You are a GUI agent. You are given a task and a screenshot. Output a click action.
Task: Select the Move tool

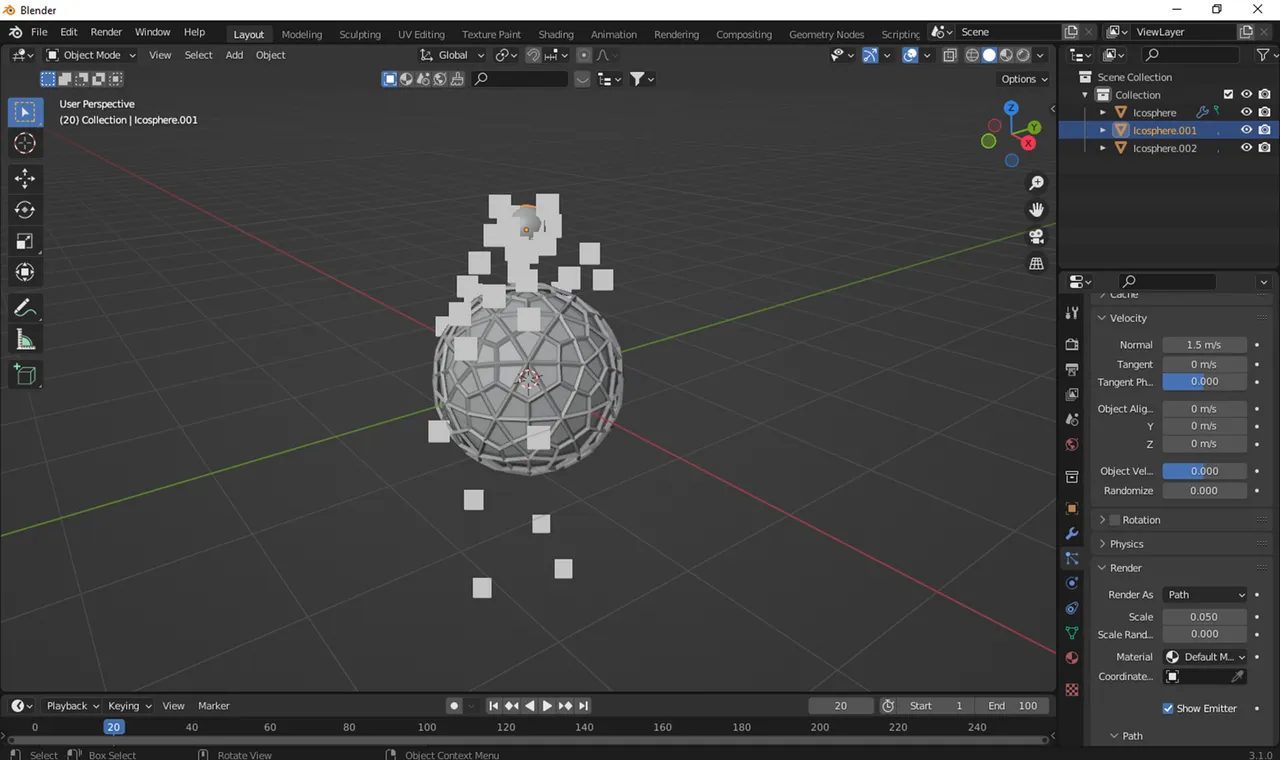(25, 178)
